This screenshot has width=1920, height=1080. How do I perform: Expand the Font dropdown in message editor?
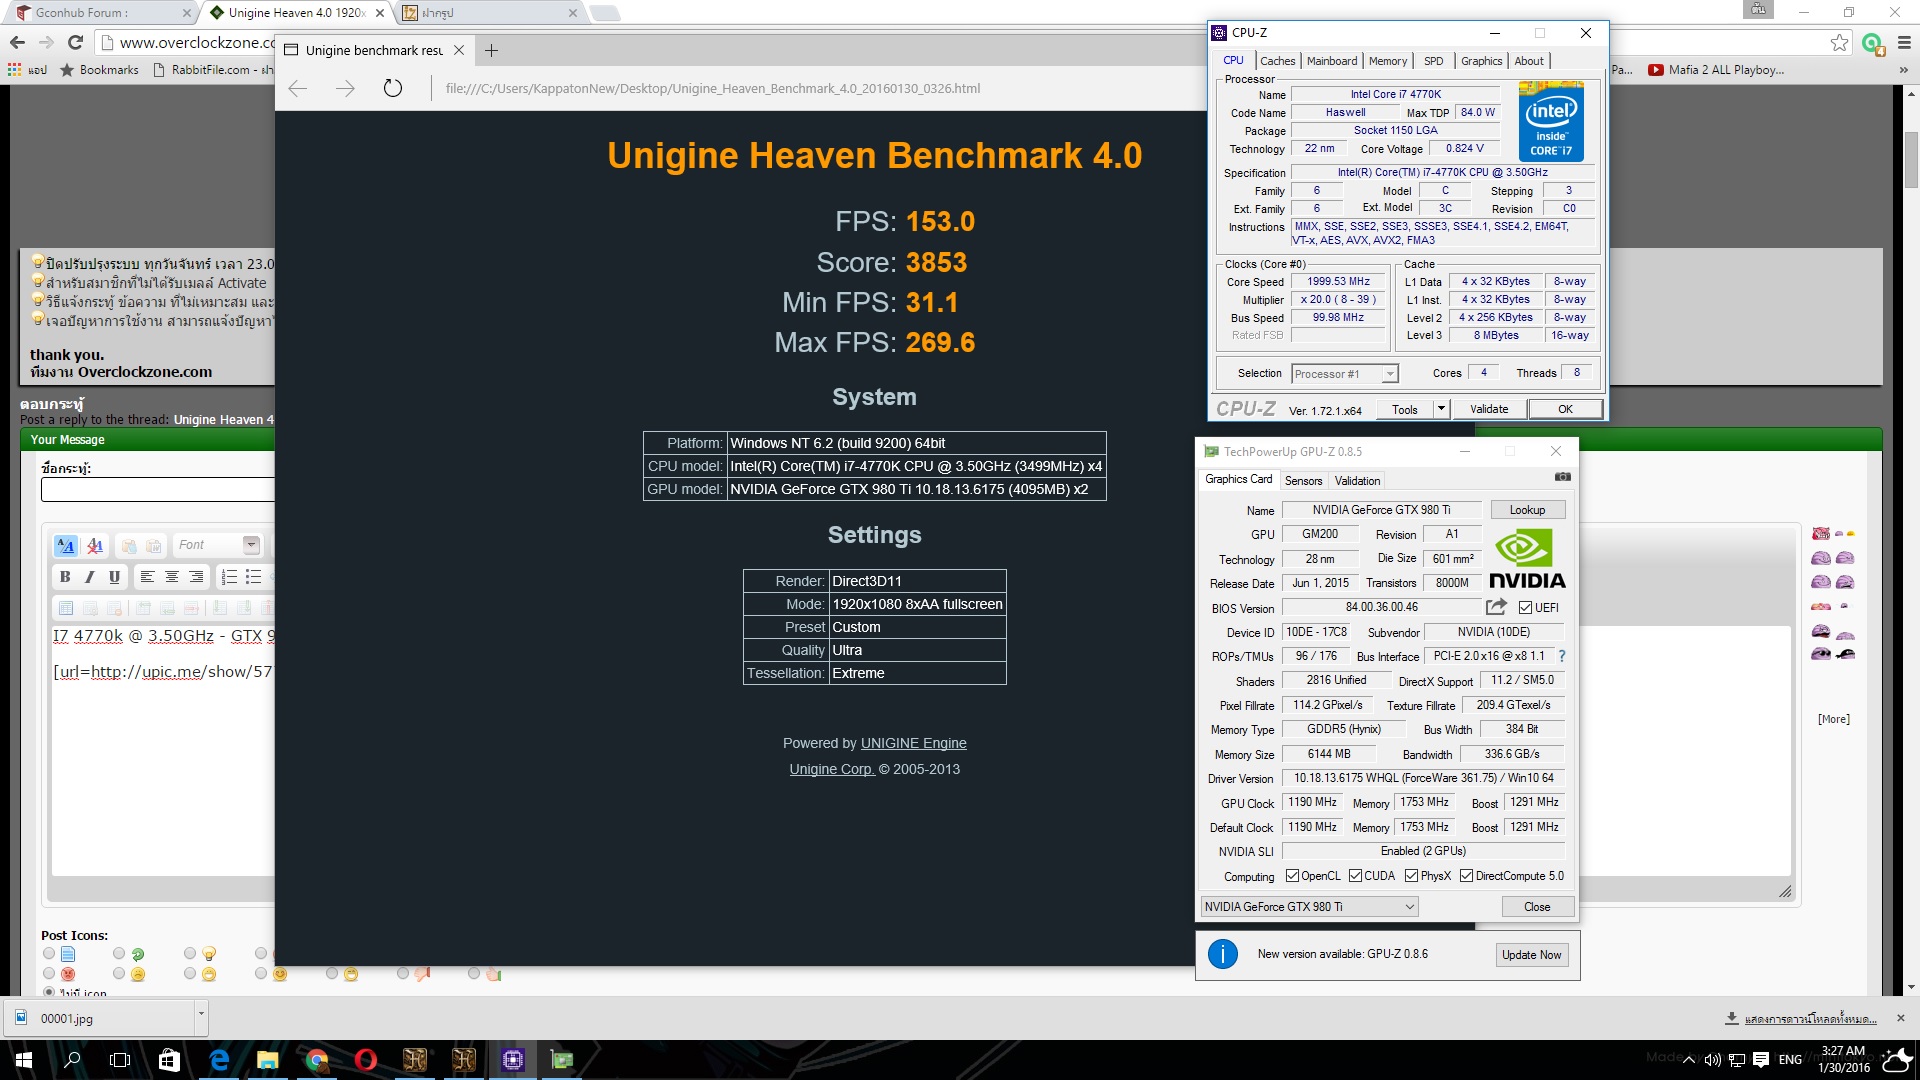click(x=251, y=545)
